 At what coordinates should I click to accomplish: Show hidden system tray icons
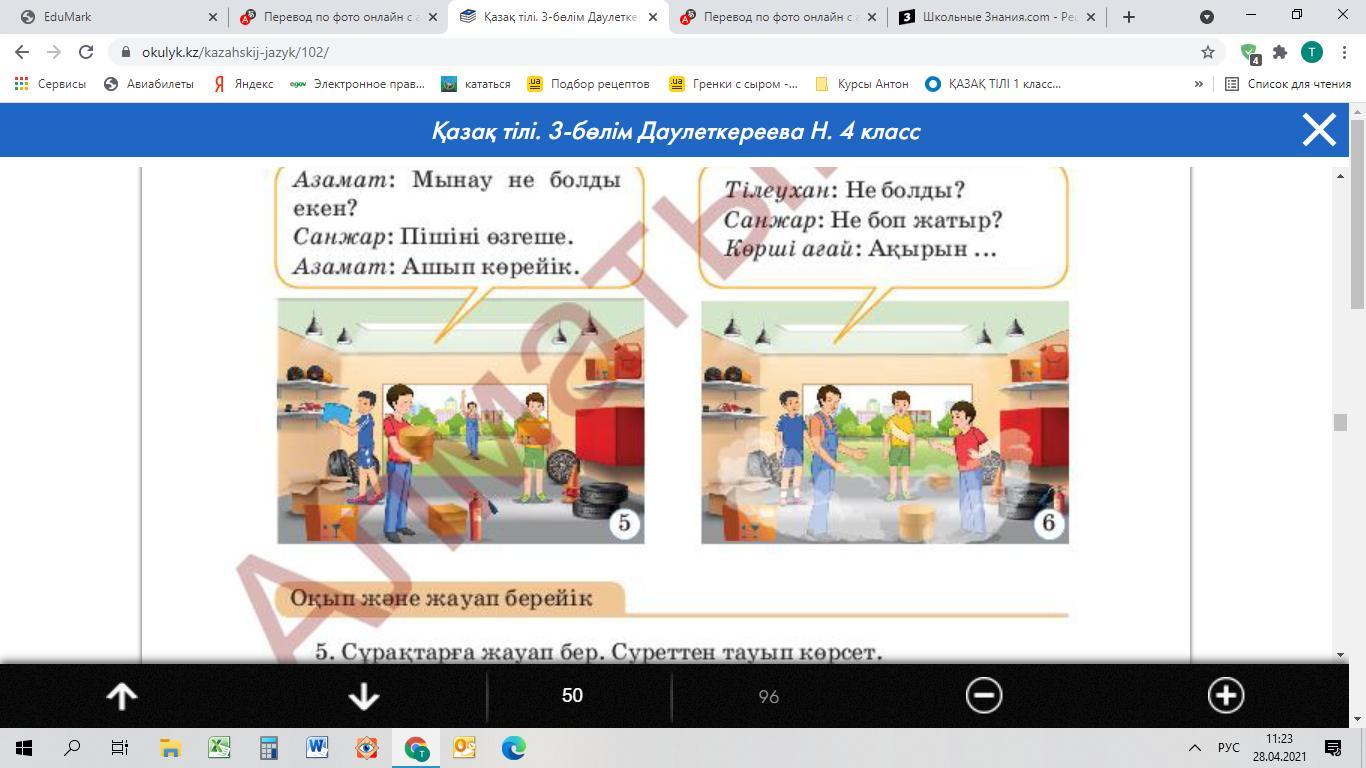pos(1194,748)
